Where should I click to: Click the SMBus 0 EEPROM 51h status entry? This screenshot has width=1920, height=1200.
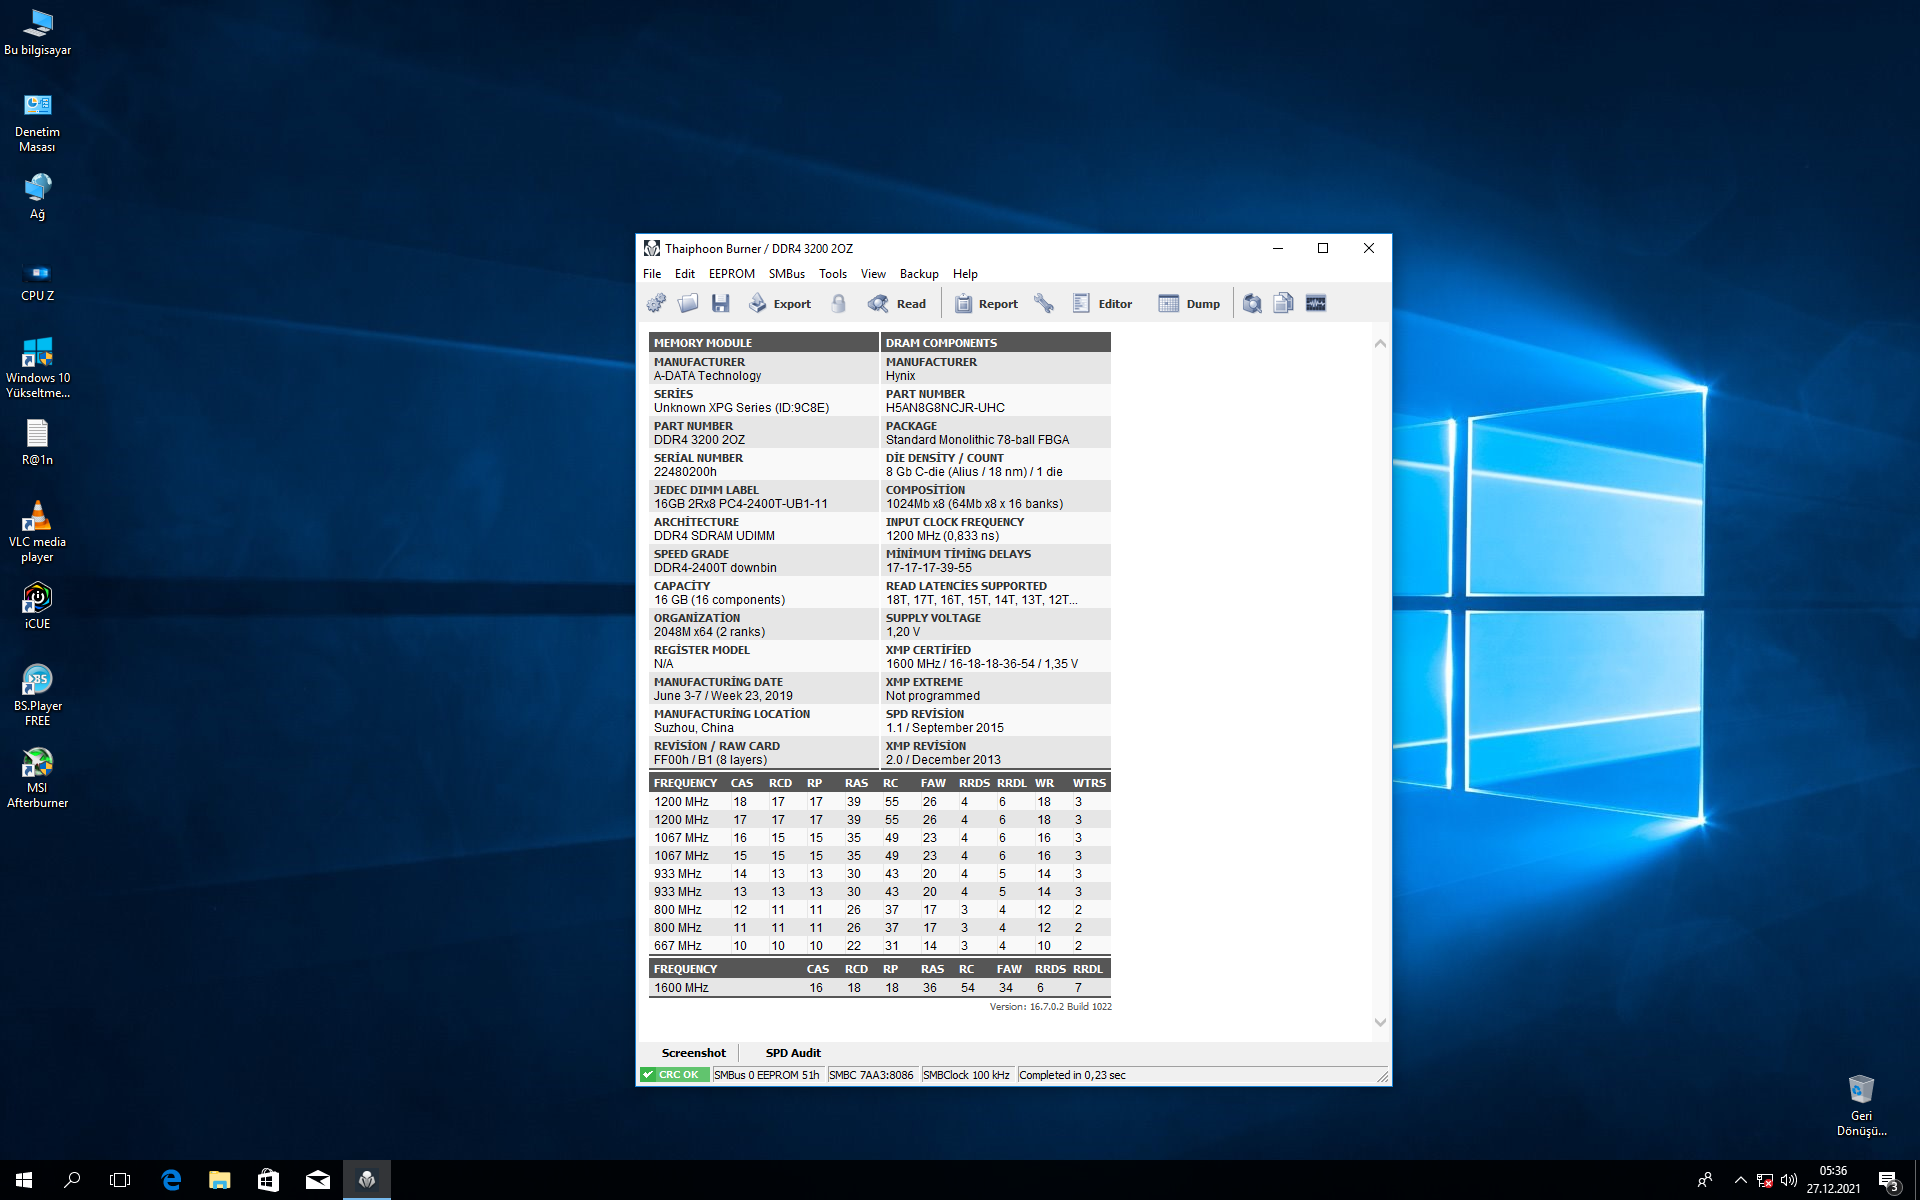(767, 1075)
